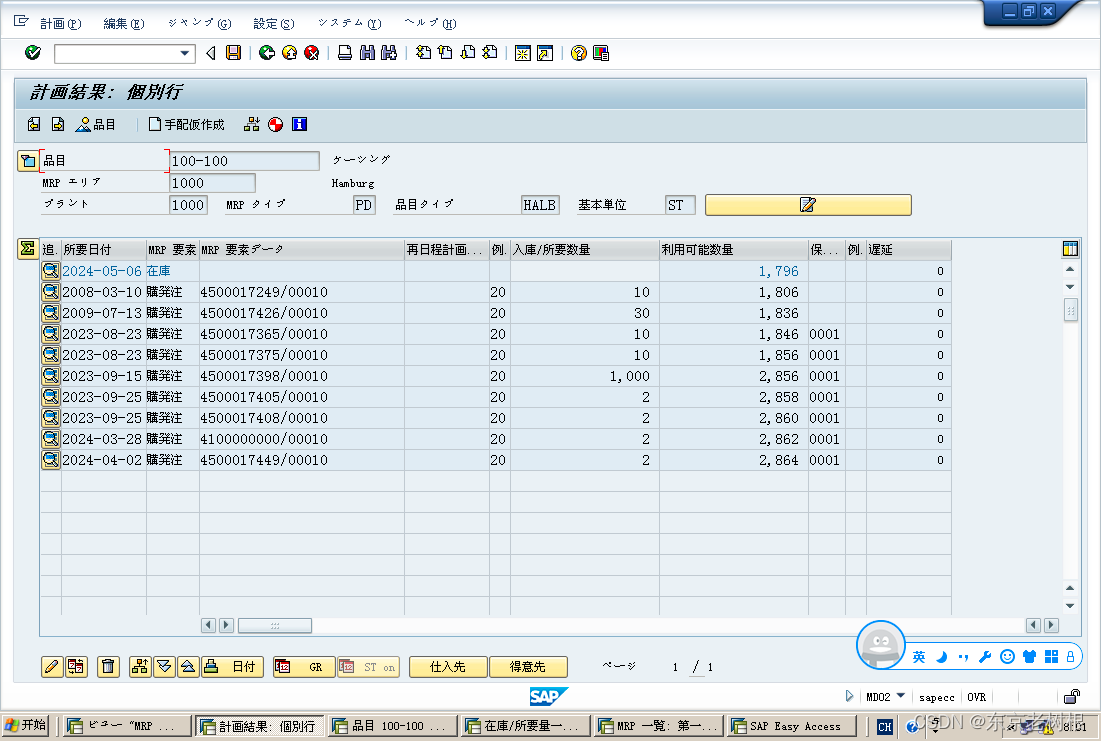Click the red-white circle icon

(x=275, y=124)
